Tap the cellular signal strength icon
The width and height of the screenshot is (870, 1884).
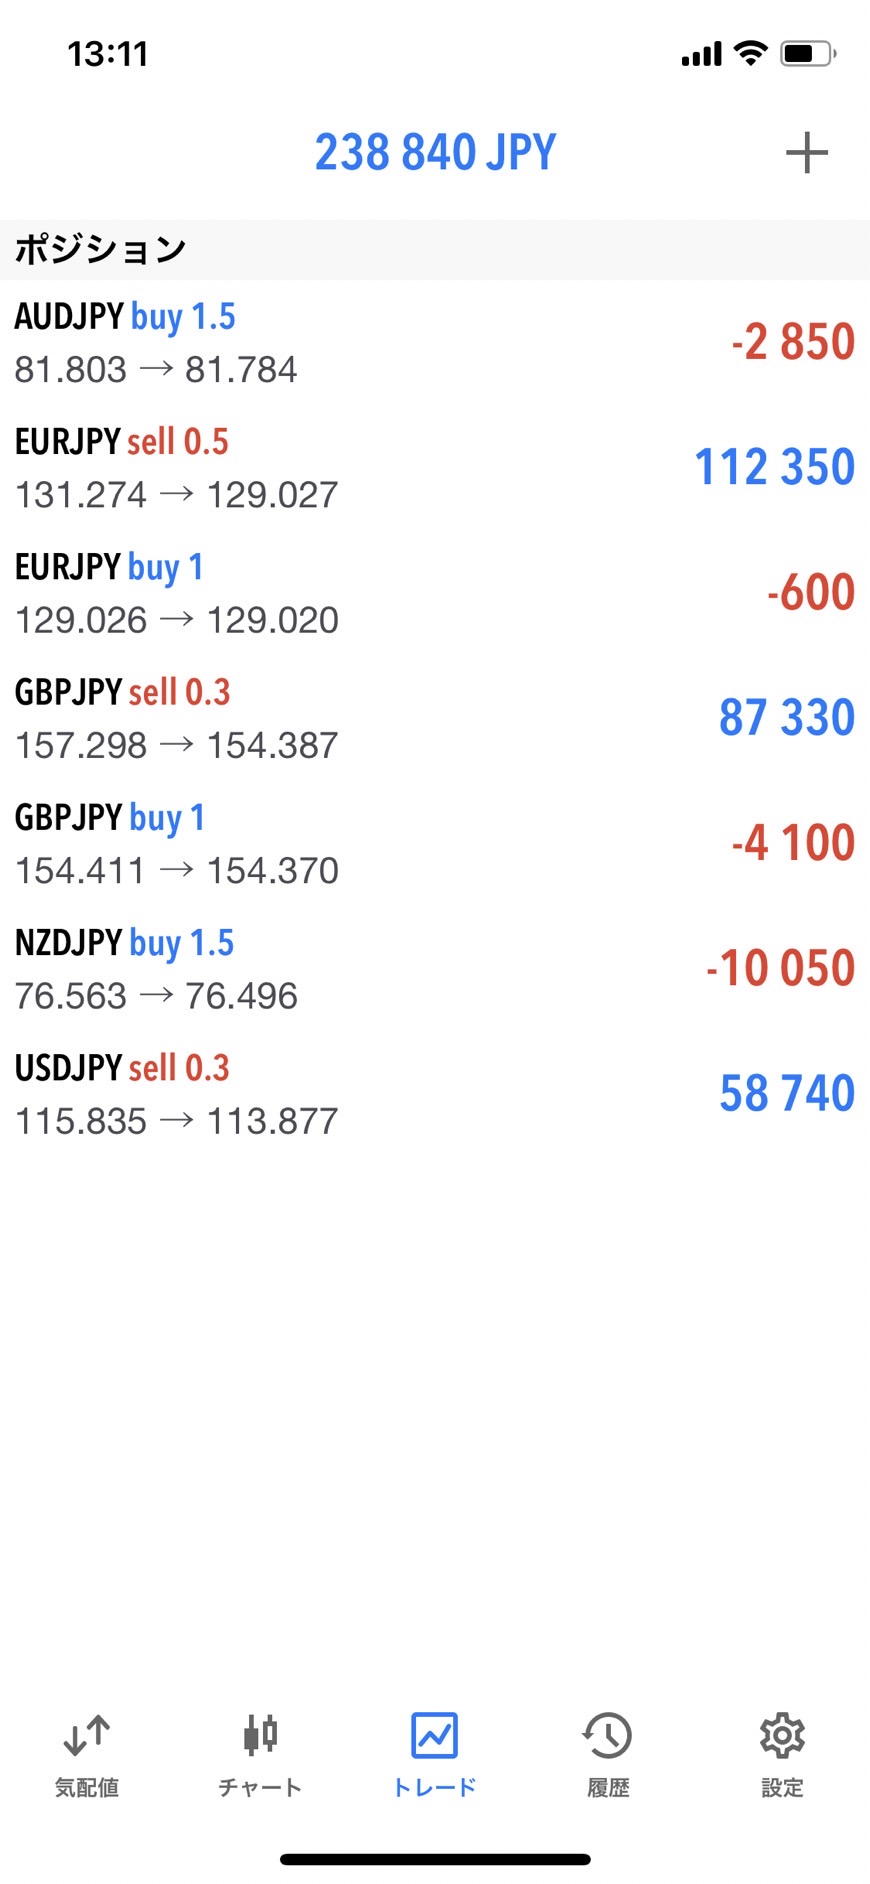(x=701, y=54)
